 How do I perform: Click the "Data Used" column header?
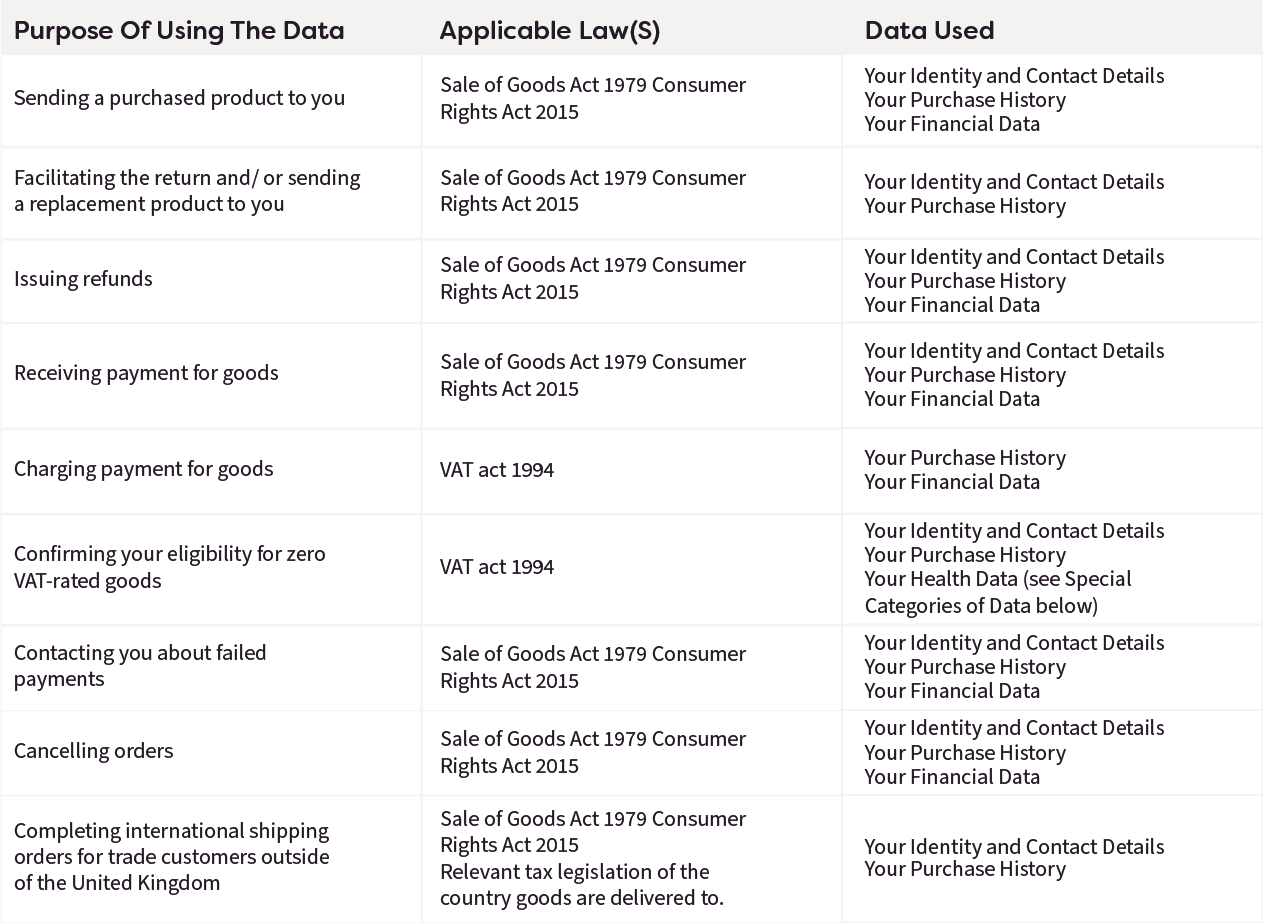929,31
